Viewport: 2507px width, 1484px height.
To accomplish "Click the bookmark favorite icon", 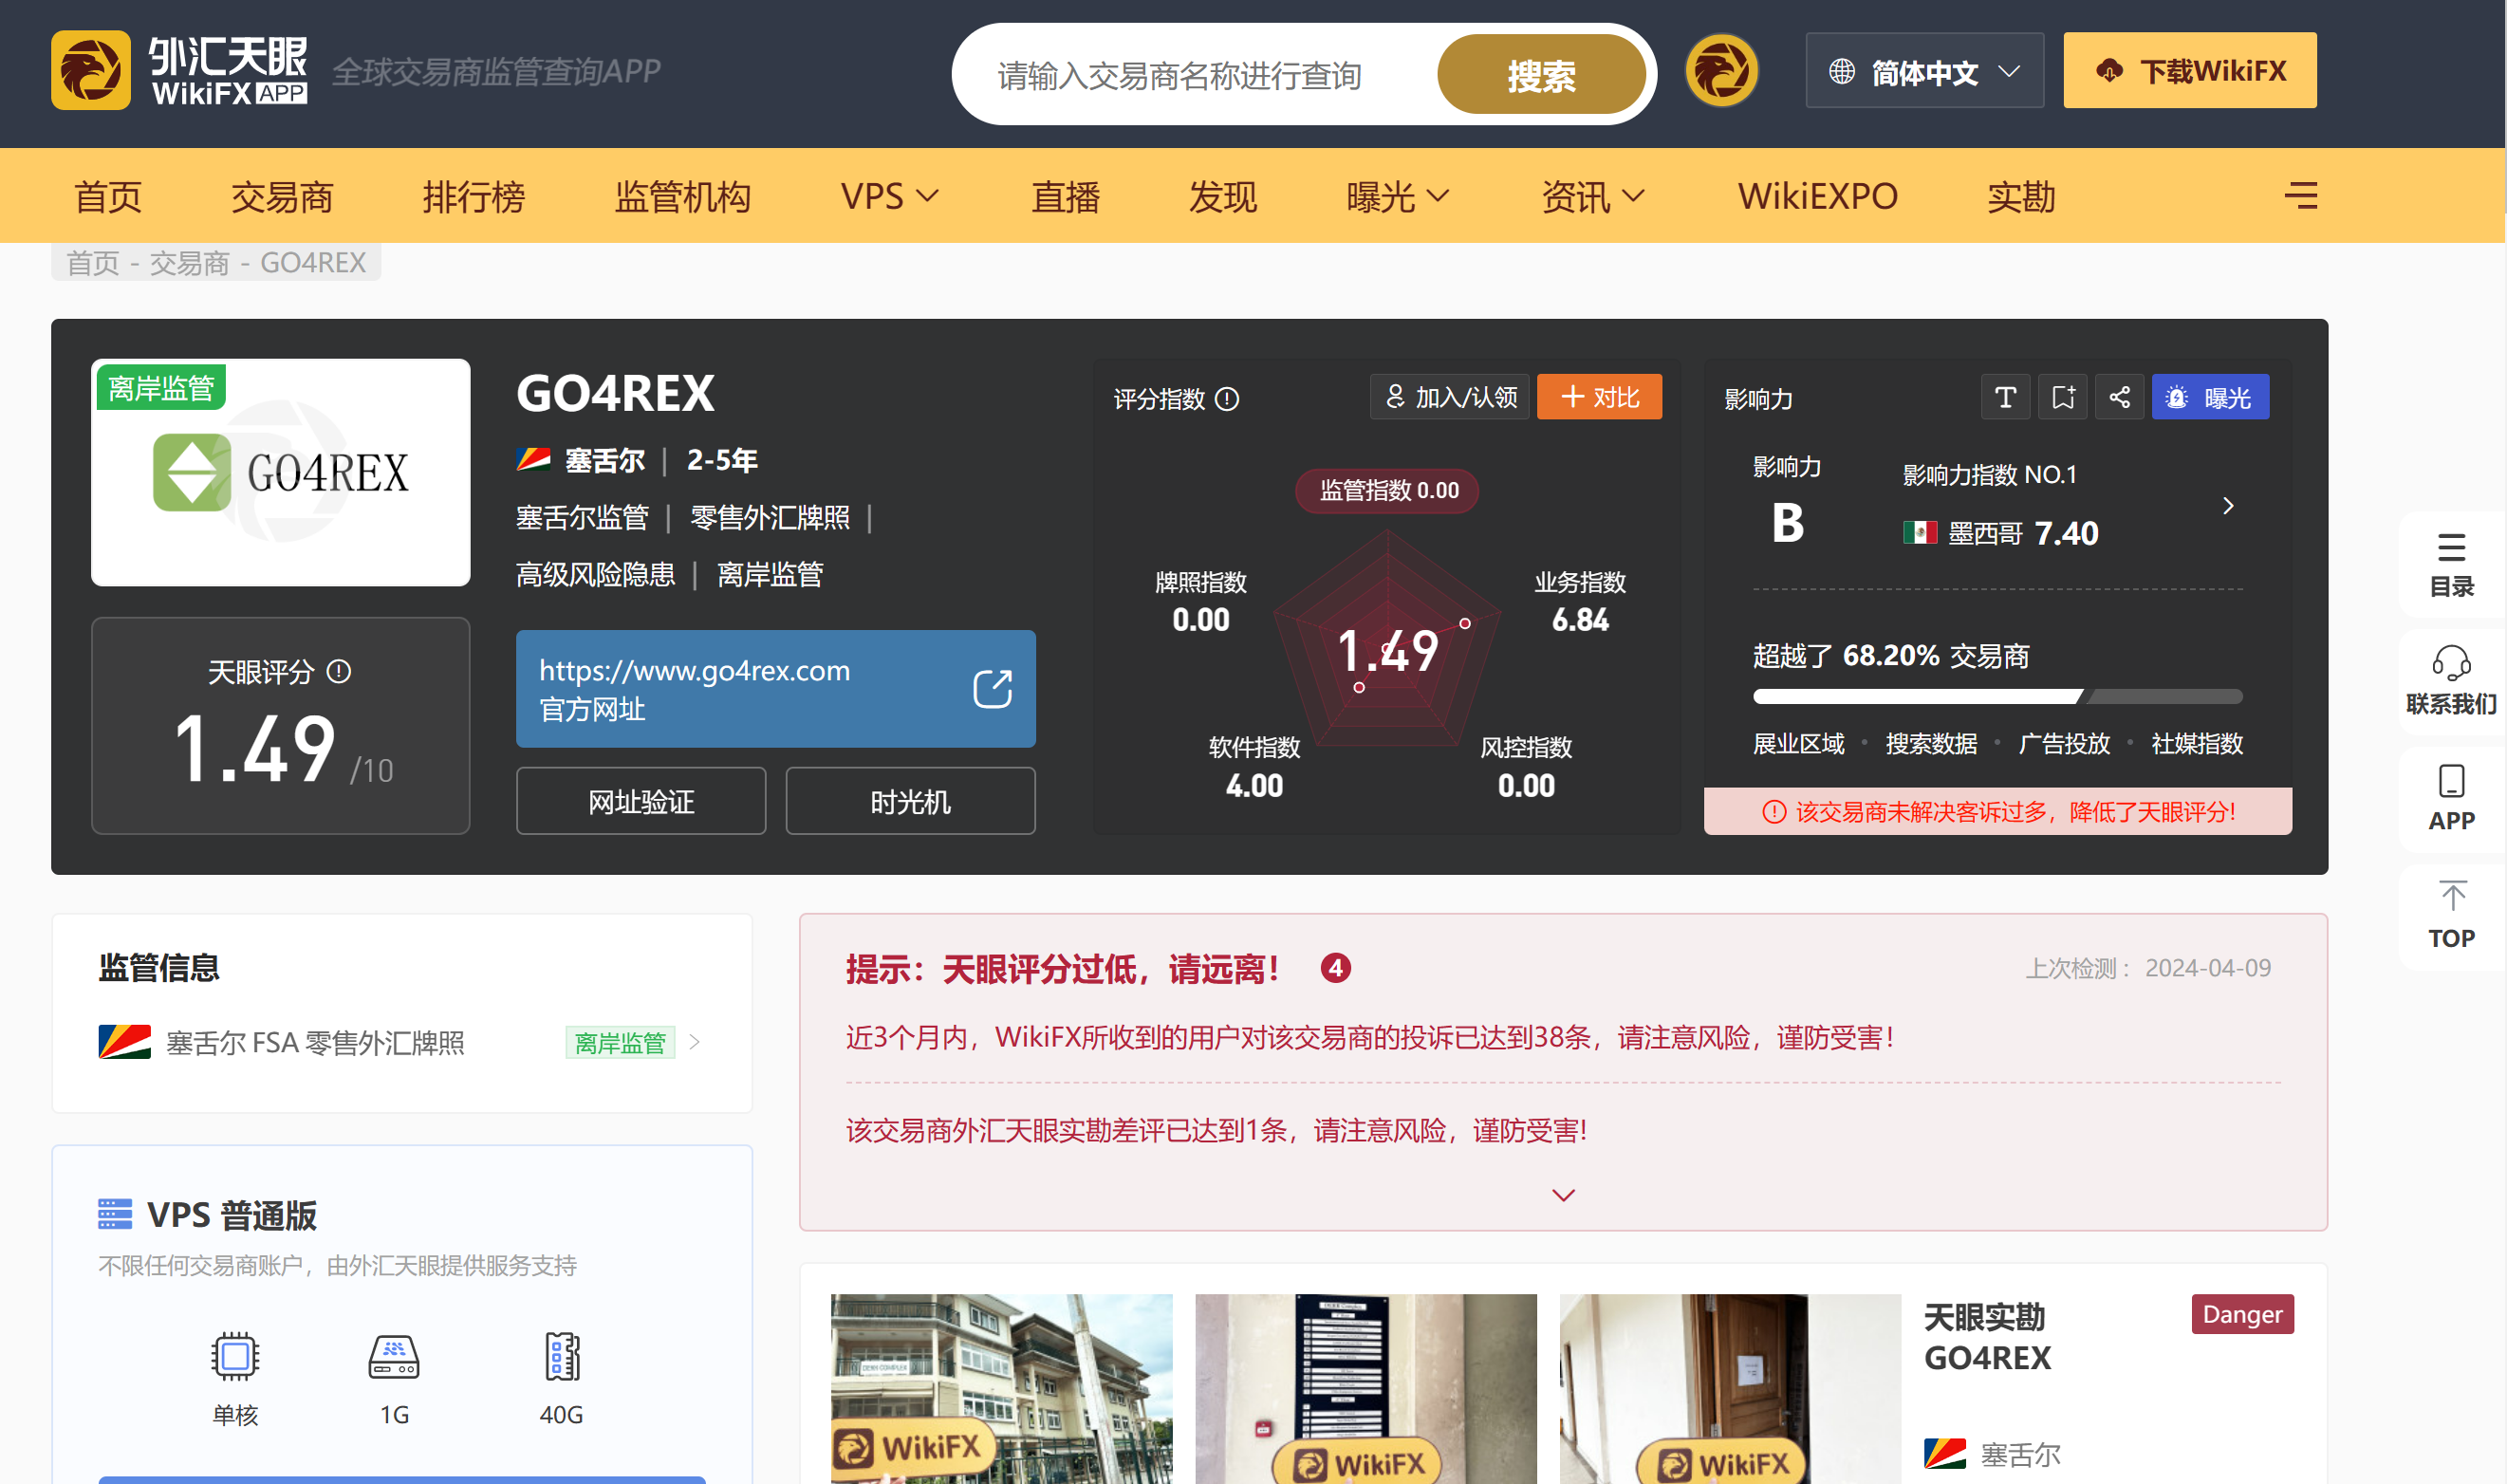I will point(2062,397).
